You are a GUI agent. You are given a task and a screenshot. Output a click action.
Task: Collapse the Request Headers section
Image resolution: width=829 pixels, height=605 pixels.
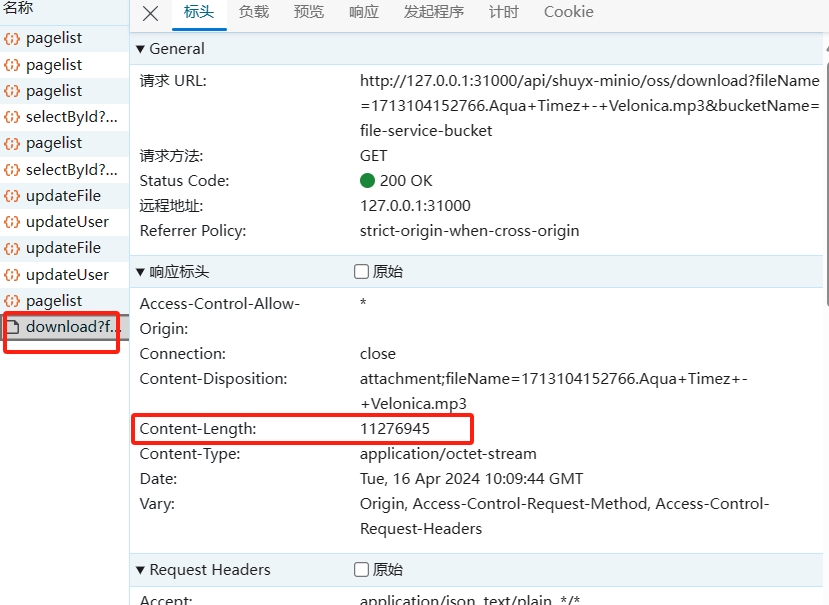pyautogui.click(x=141, y=570)
